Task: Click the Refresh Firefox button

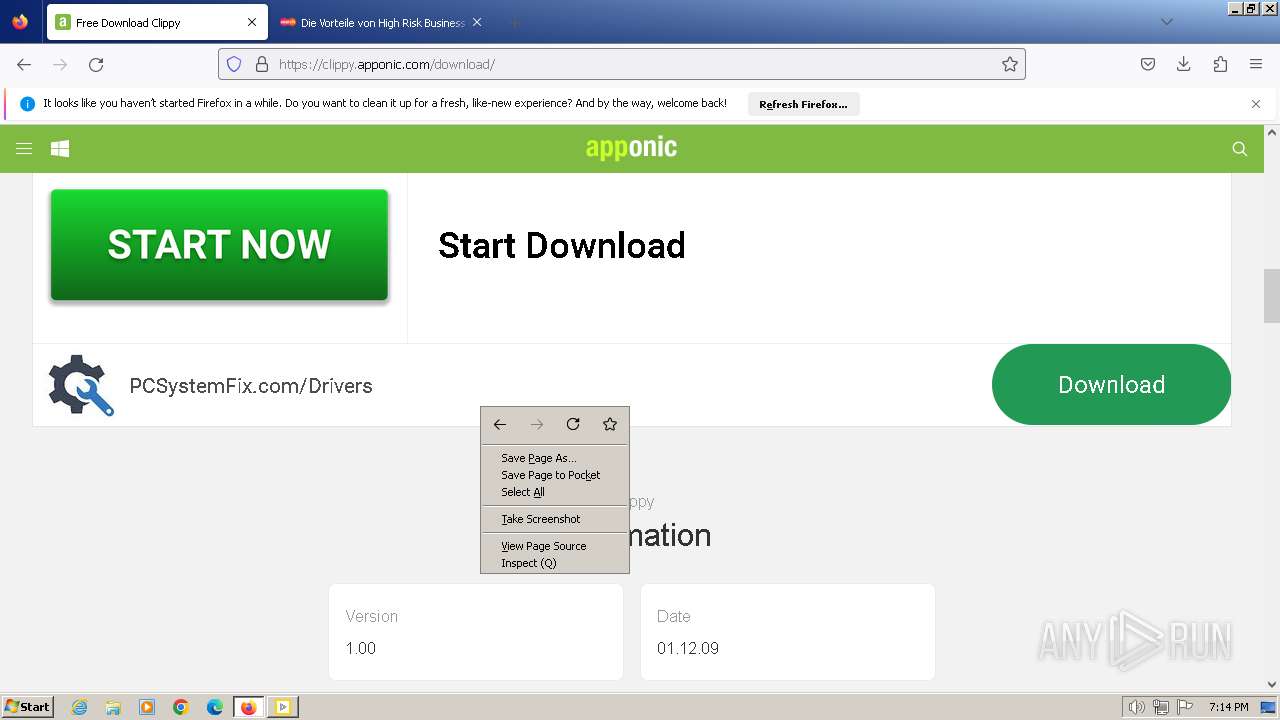Action: [x=803, y=104]
